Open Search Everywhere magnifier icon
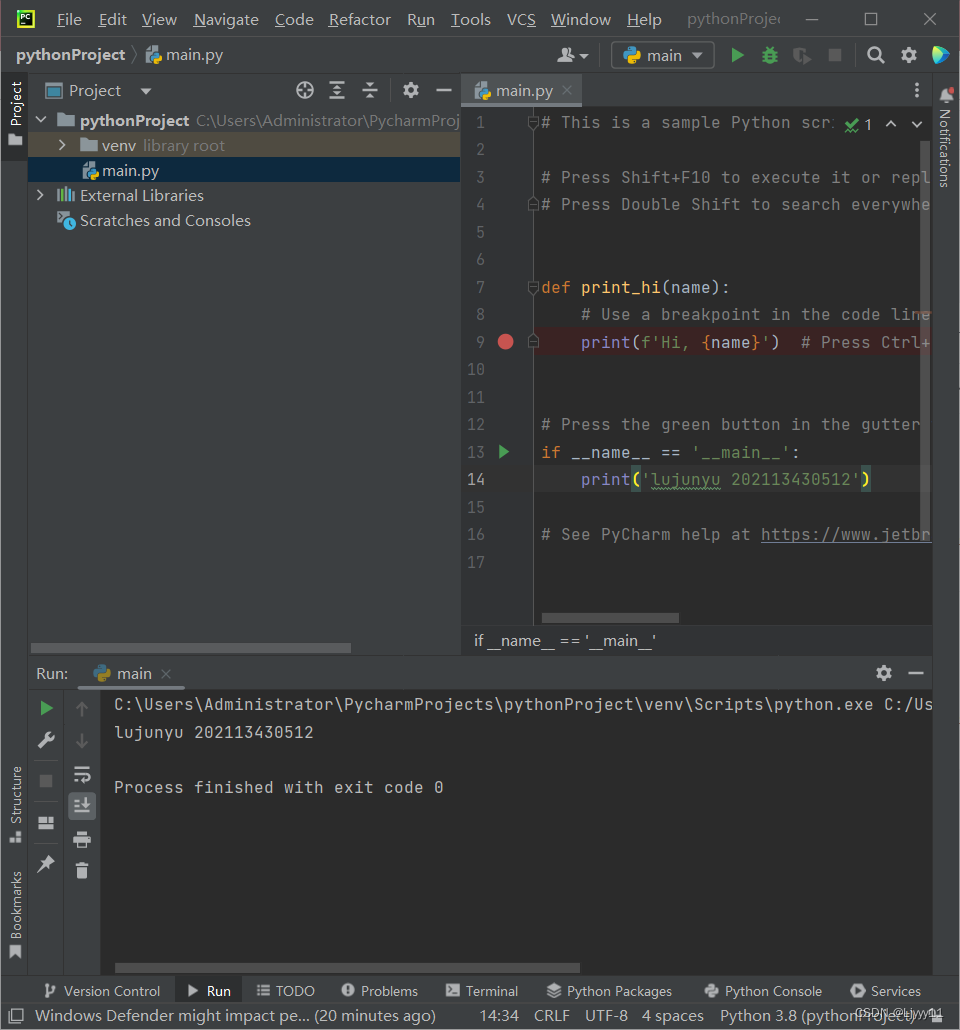The height and width of the screenshot is (1030, 960). 875,55
